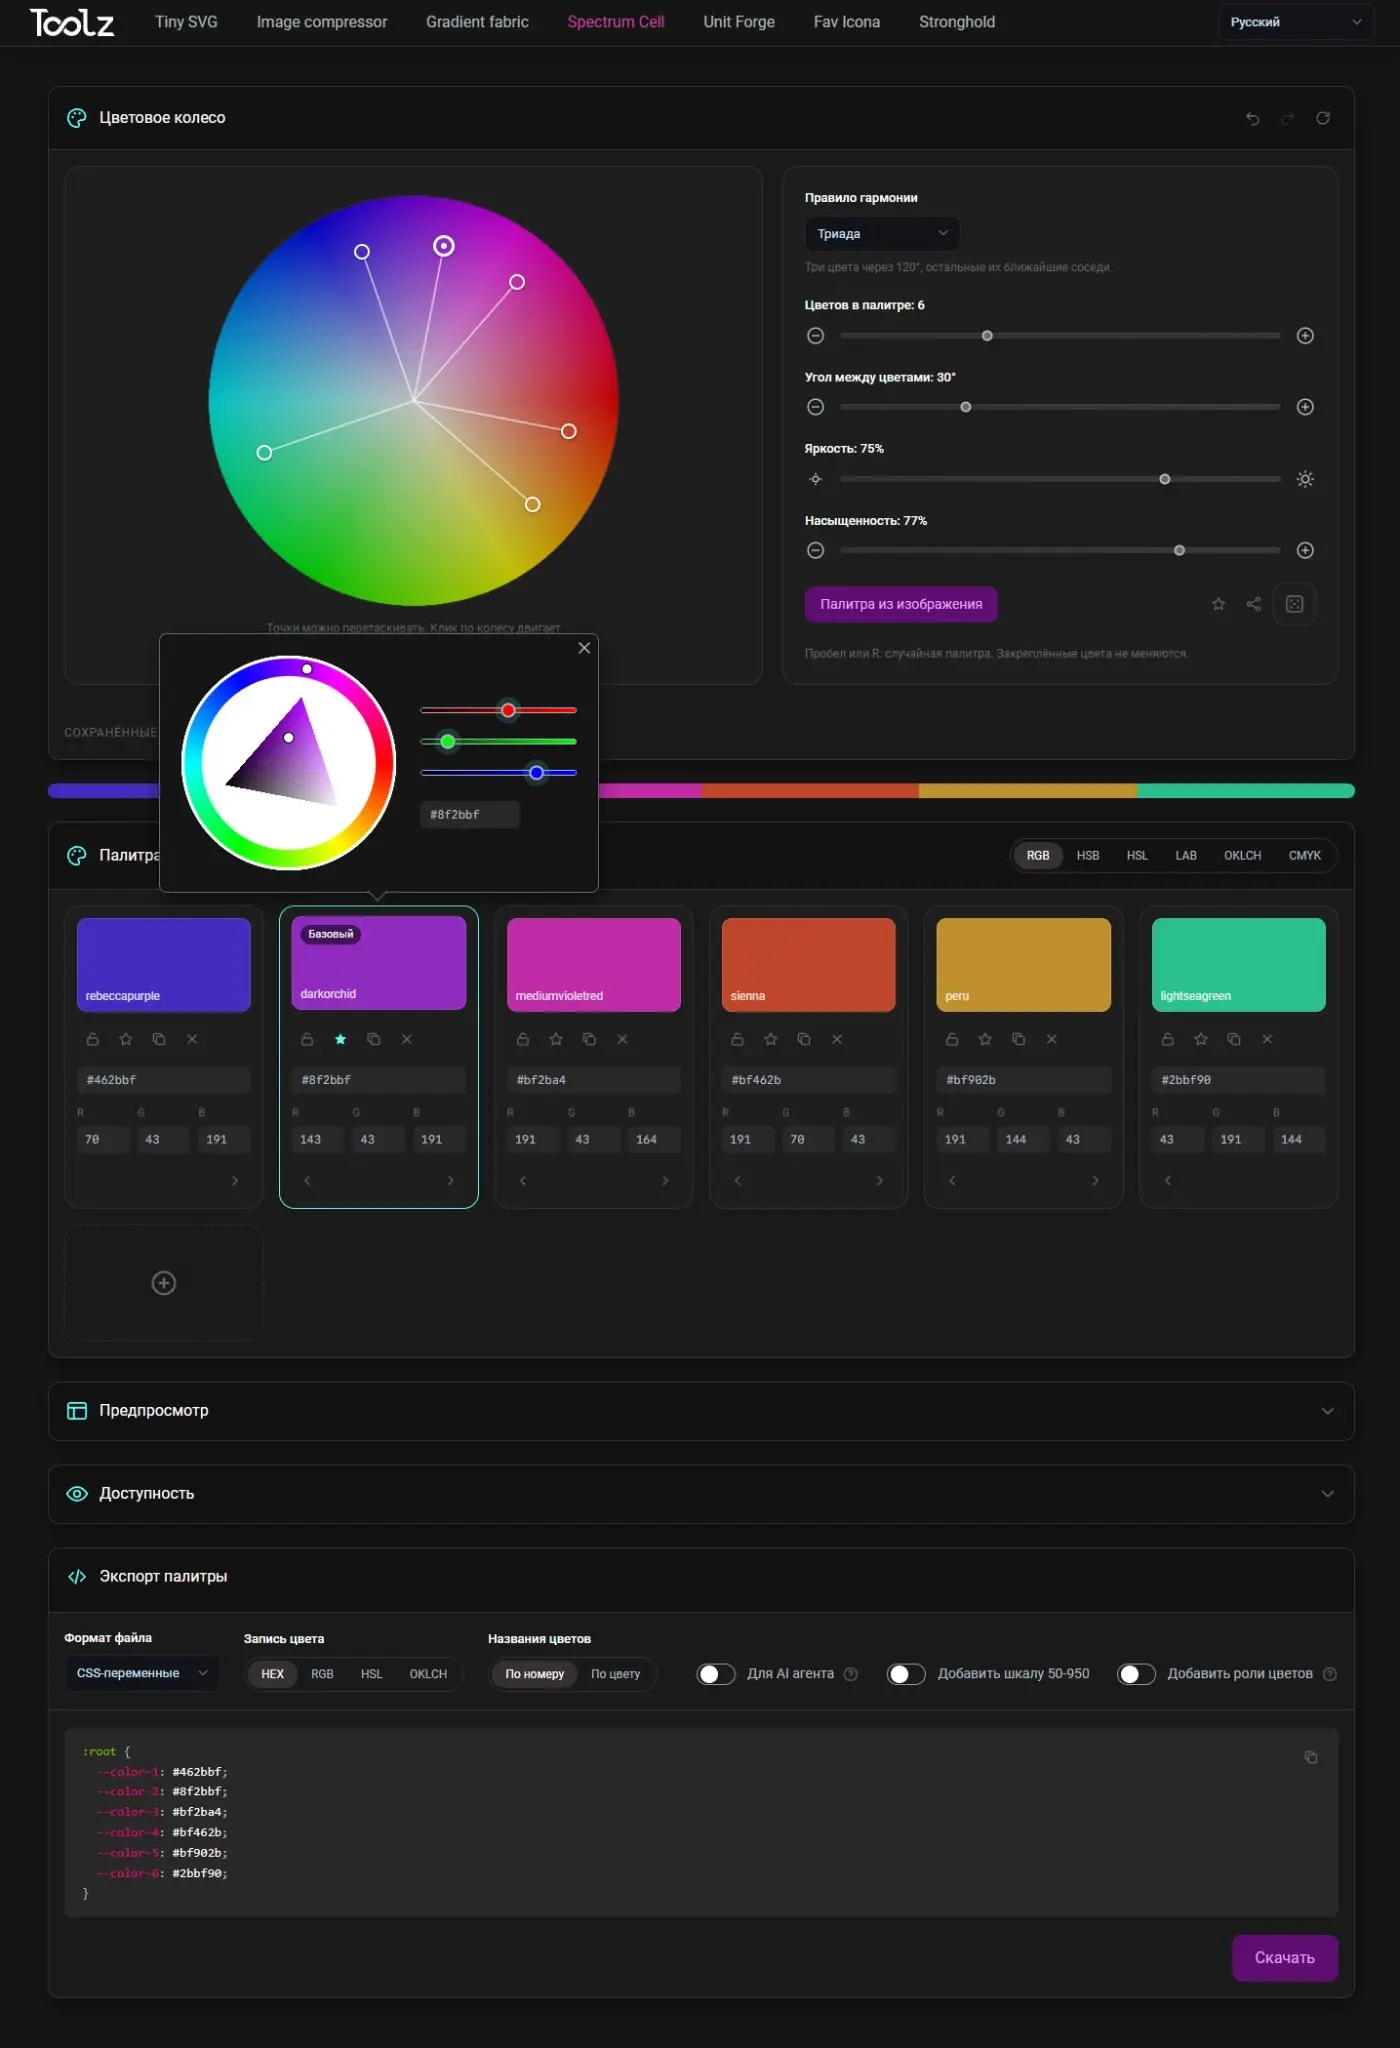Switch palette values to the CMYK tab

point(1305,856)
